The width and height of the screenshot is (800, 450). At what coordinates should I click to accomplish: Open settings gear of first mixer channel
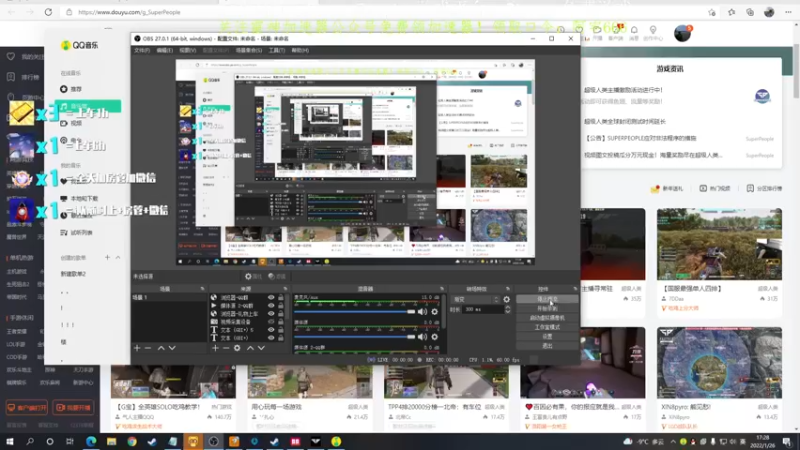coord(435,312)
